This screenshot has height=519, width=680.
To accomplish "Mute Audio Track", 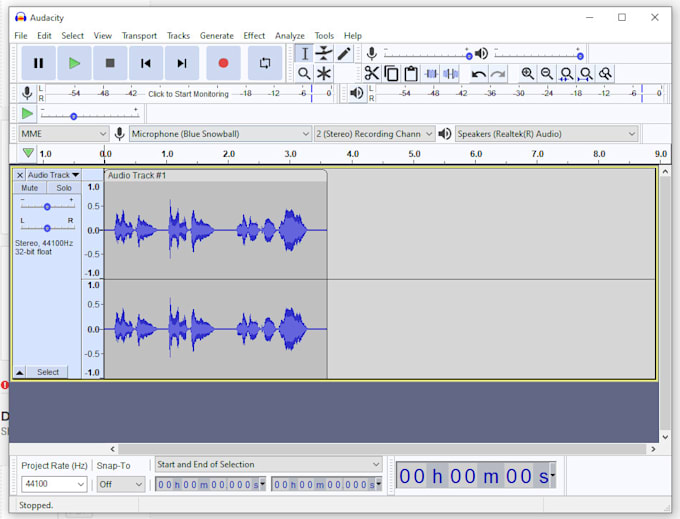I will pyautogui.click(x=30, y=188).
